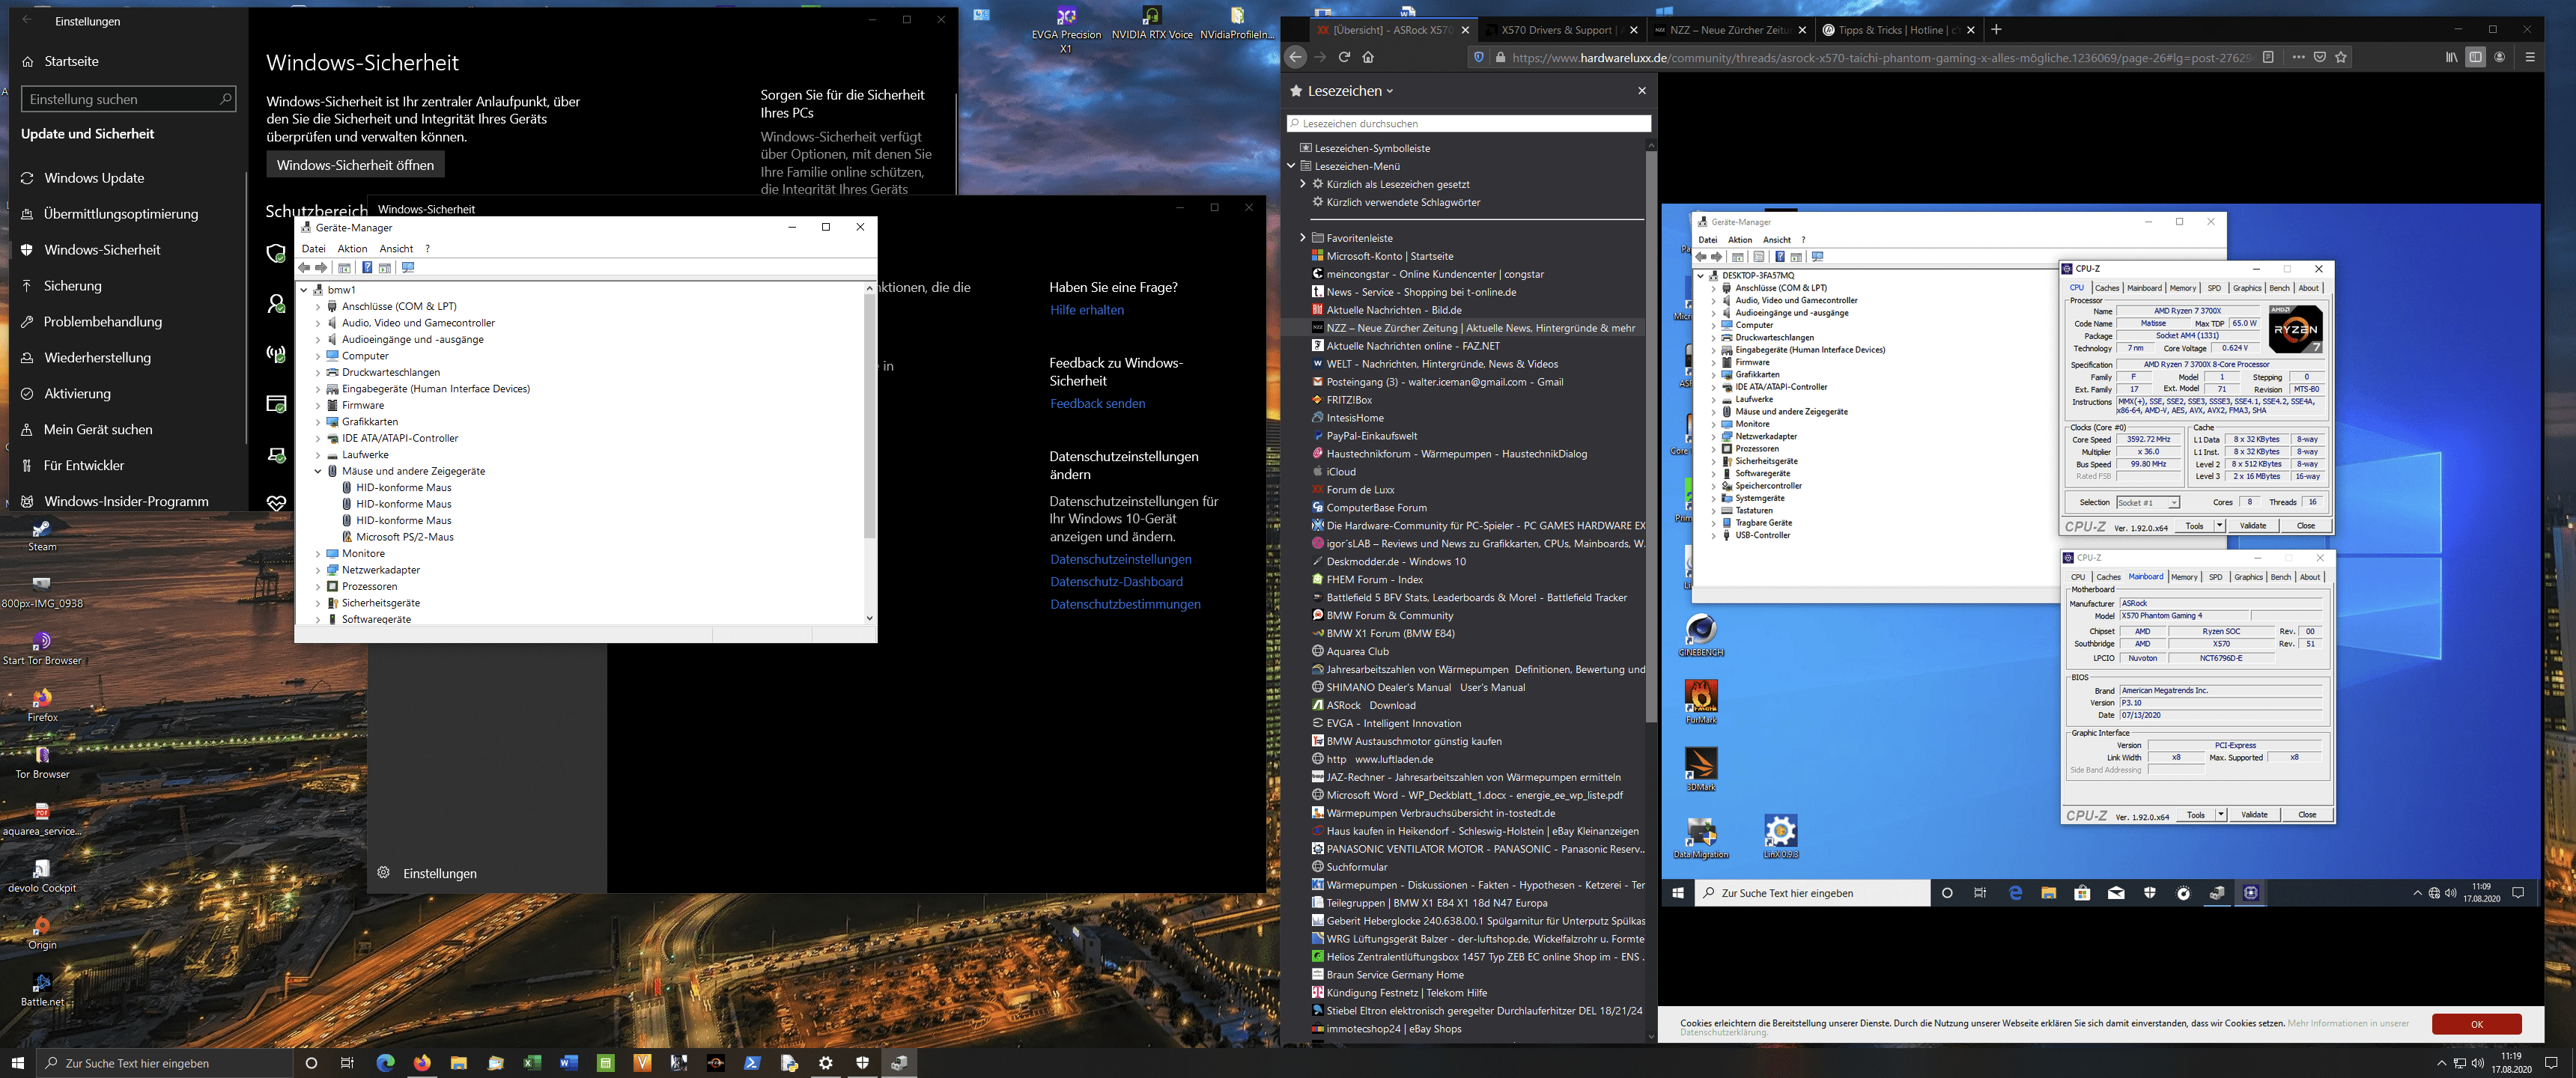The width and height of the screenshot is (2576, 1078).
Task: Click Windows-Sicherheit öffnen button
Action: [355, 165]
